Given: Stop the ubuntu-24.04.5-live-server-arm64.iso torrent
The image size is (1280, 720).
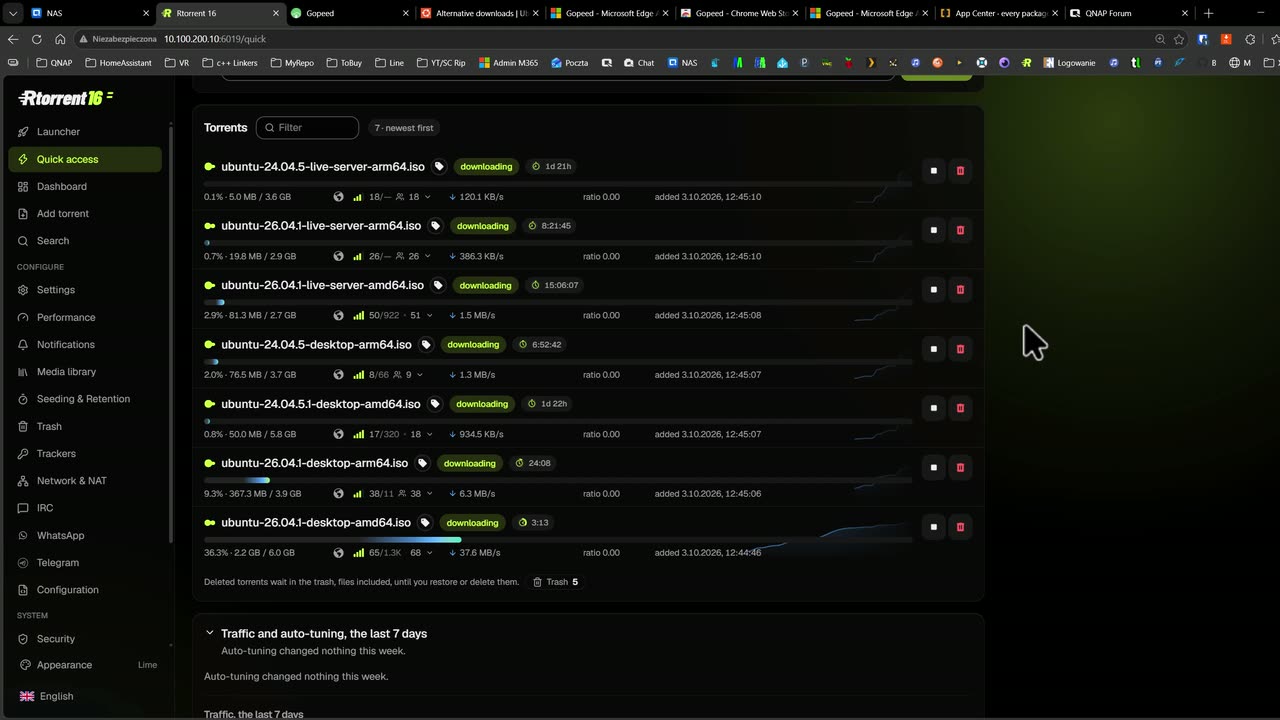Looking at the screenshot, I should click(934, 171).
